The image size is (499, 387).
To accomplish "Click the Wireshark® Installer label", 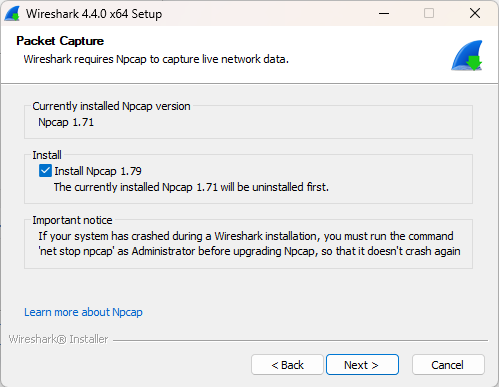I will 58,339.
